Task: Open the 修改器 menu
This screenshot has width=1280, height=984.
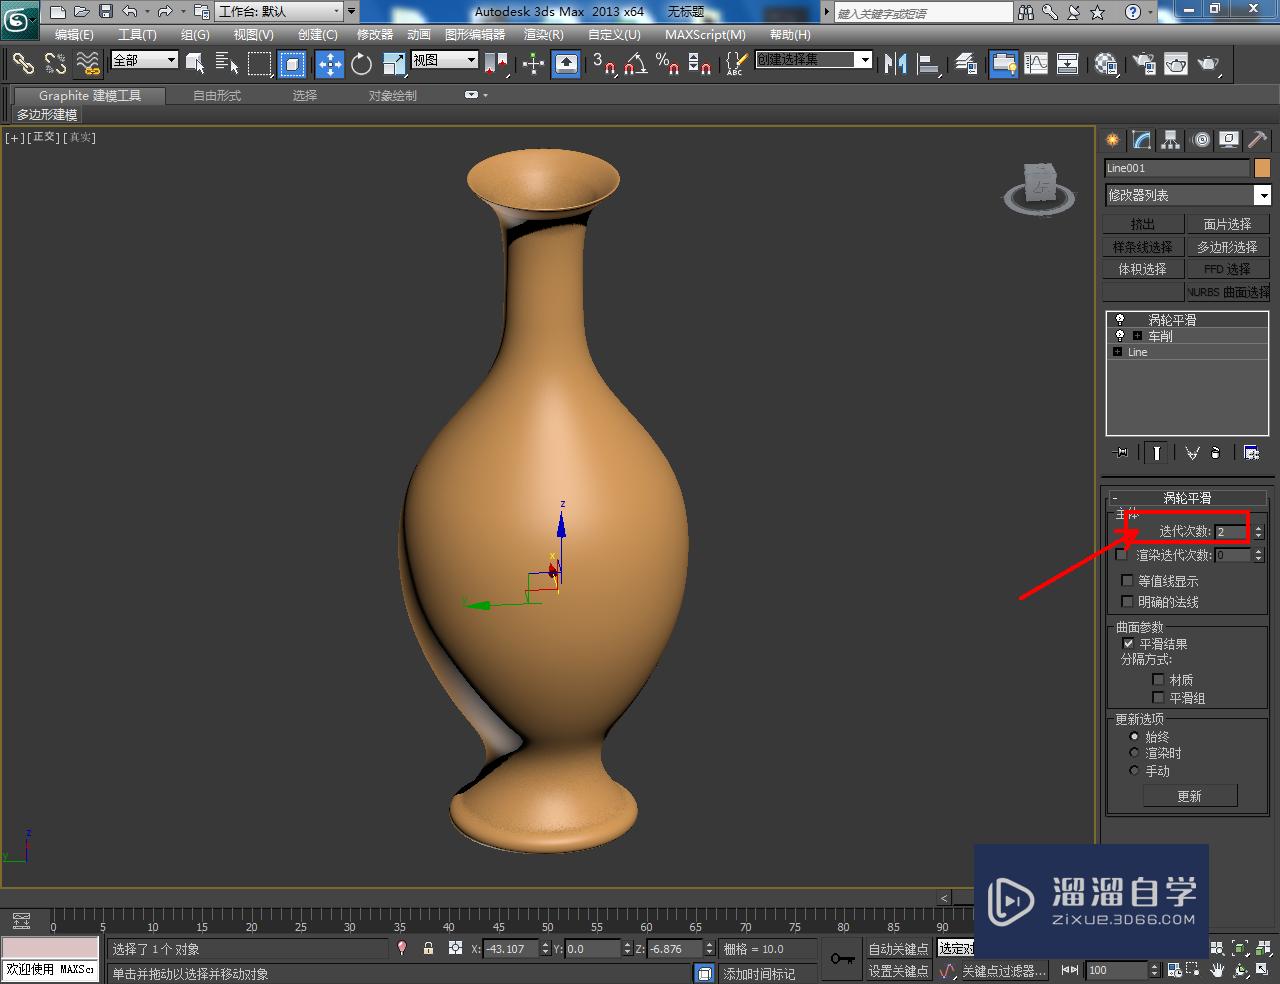Action: (x=375, y=35)
